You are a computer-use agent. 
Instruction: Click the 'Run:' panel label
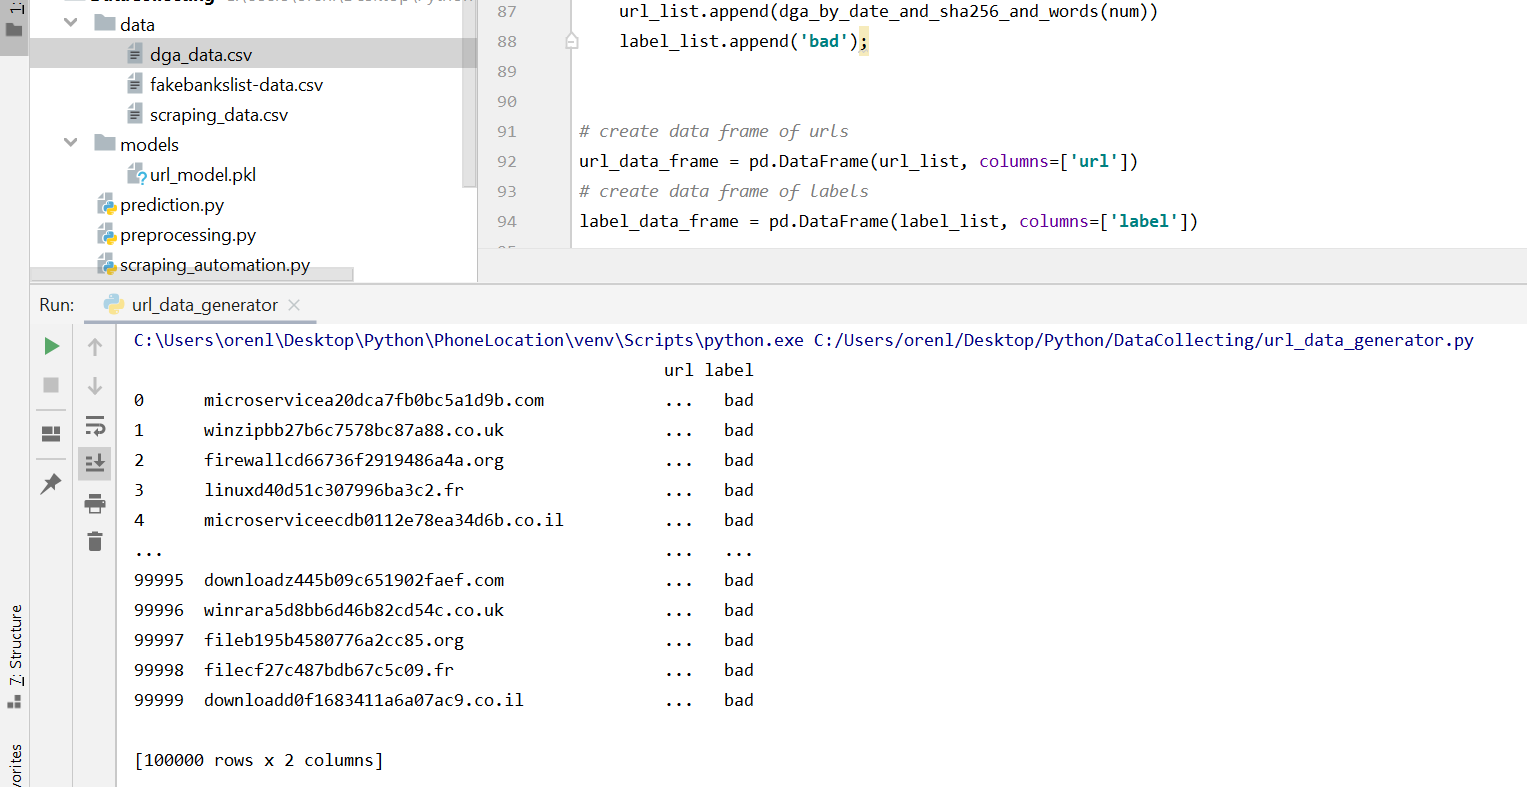pos(57,305)
